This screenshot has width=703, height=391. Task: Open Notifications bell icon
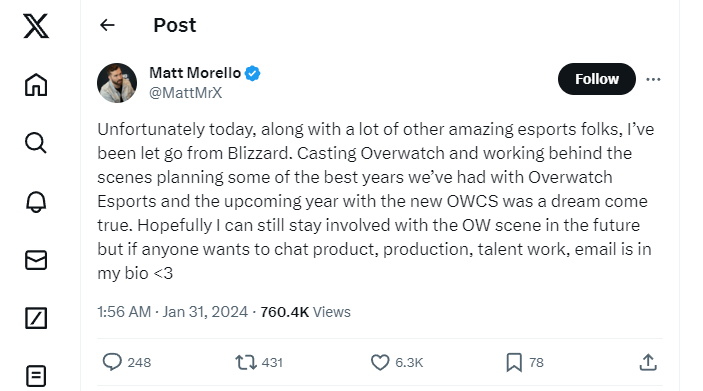coord(36,202)
